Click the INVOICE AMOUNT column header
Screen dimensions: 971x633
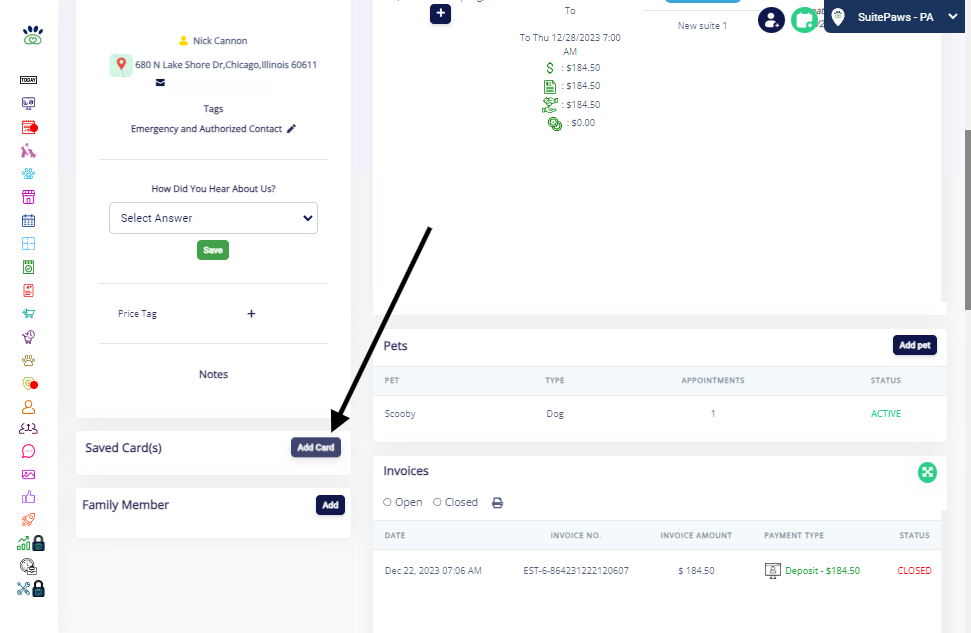pos(696,535)
